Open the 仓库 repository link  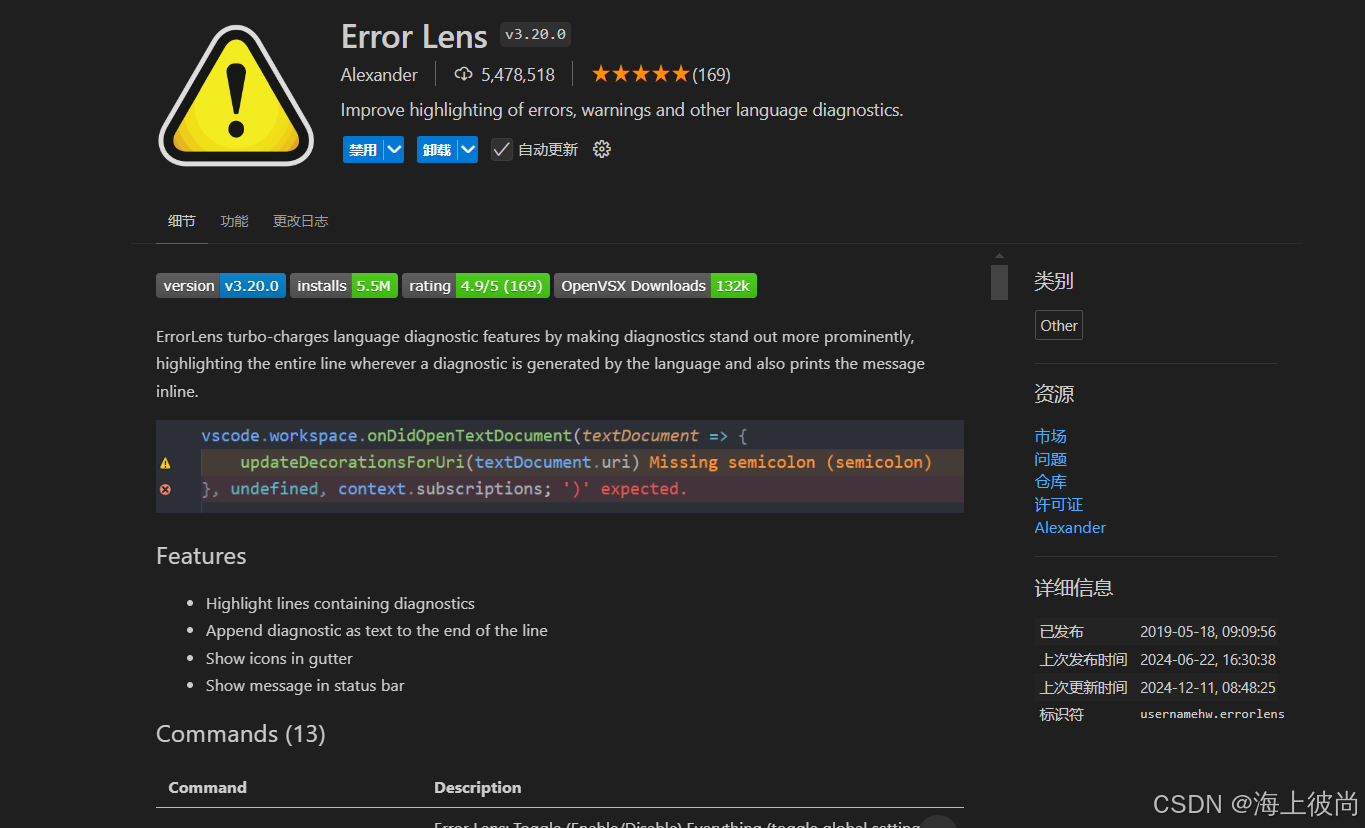[1050, 482]
